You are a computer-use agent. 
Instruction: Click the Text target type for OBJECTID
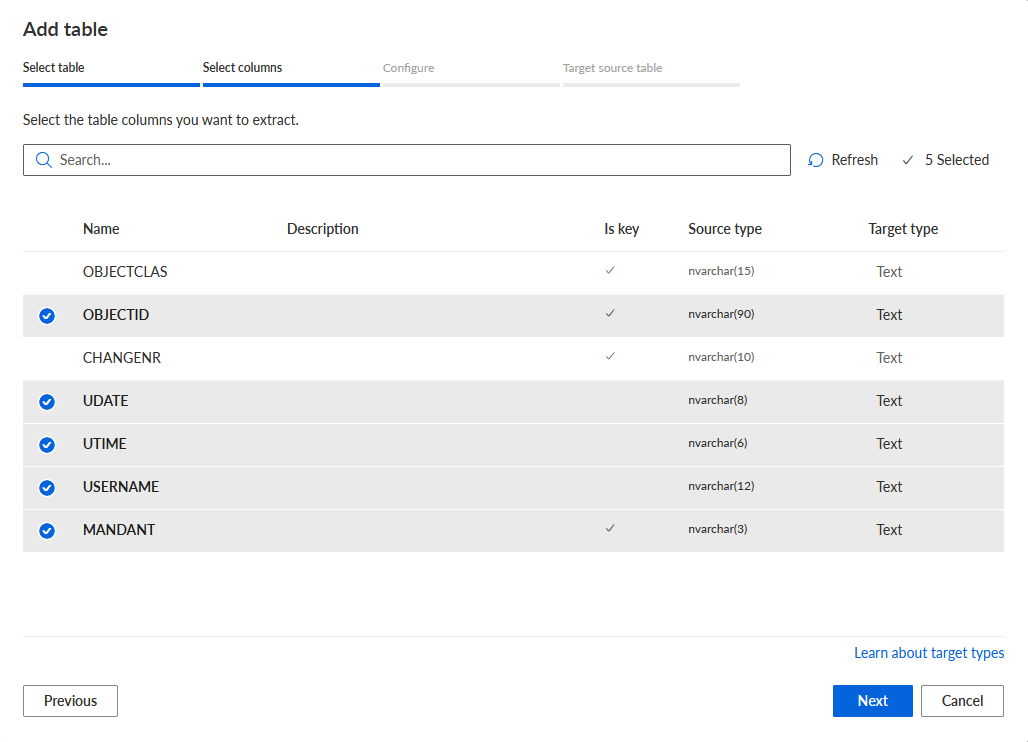889,315
